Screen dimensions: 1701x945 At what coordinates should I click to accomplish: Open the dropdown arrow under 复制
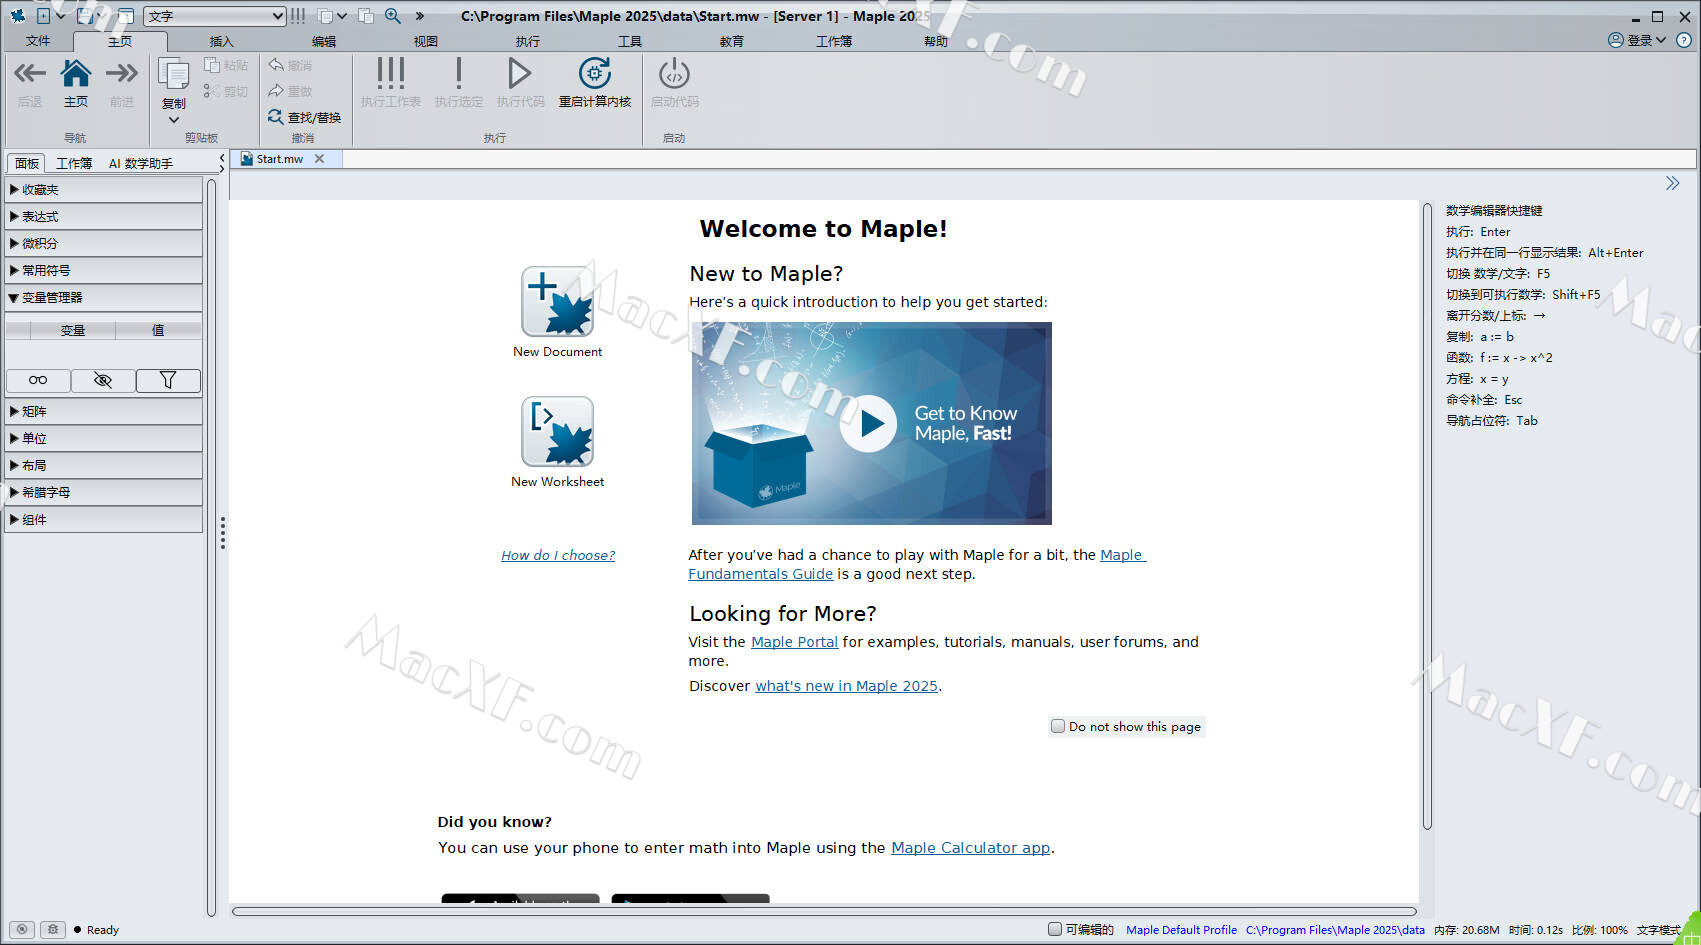[174, 120]
